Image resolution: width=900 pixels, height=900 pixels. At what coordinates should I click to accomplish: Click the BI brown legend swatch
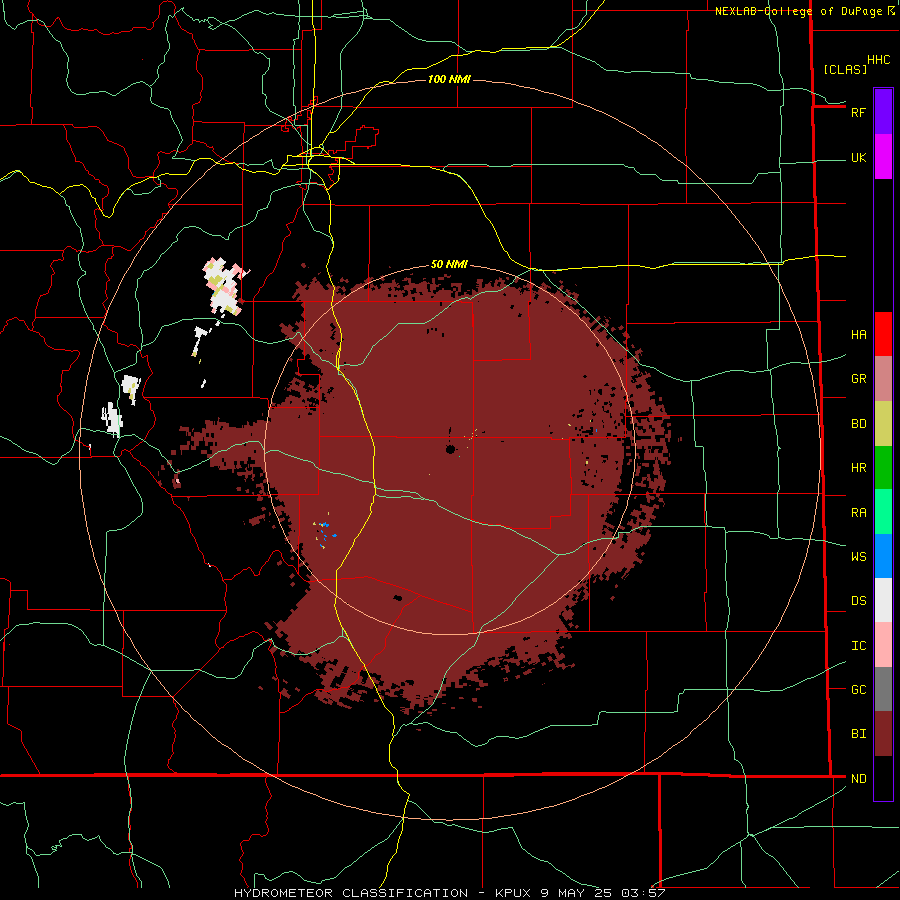tap(883, 734)
